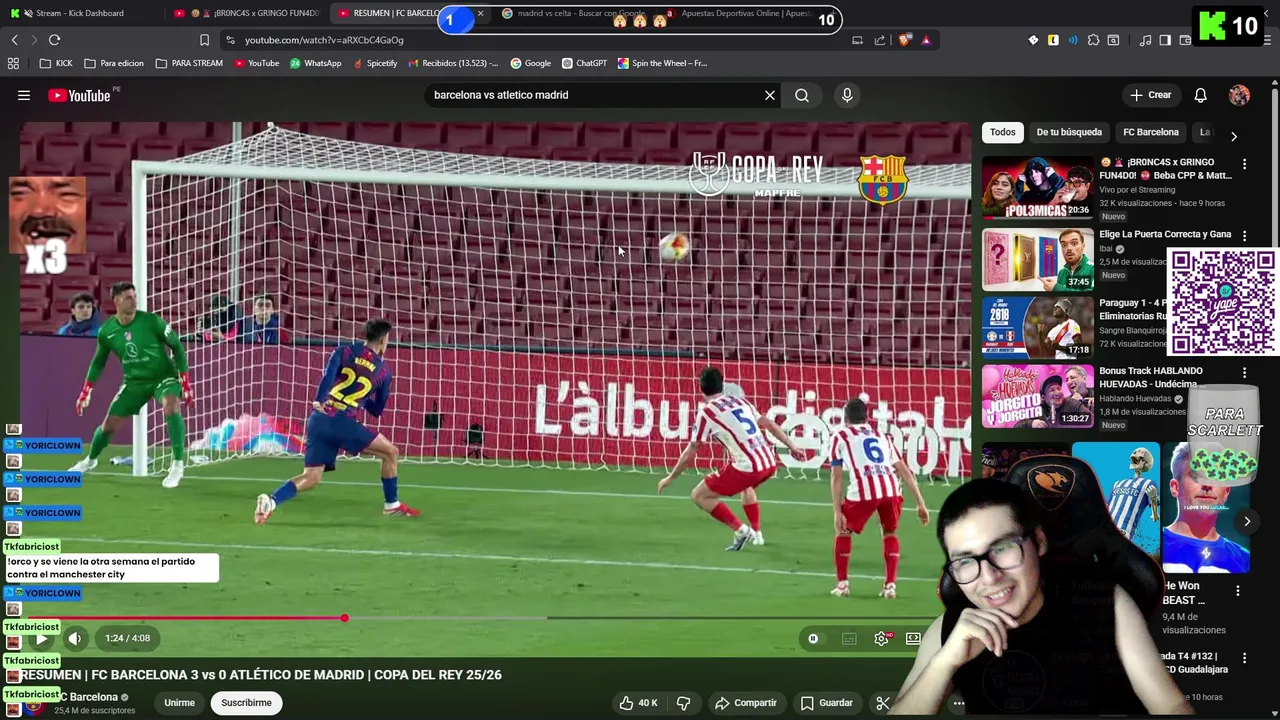Bookmark this page icon
Viewport: 1280px width, 720px height.
tap(204, 40)
